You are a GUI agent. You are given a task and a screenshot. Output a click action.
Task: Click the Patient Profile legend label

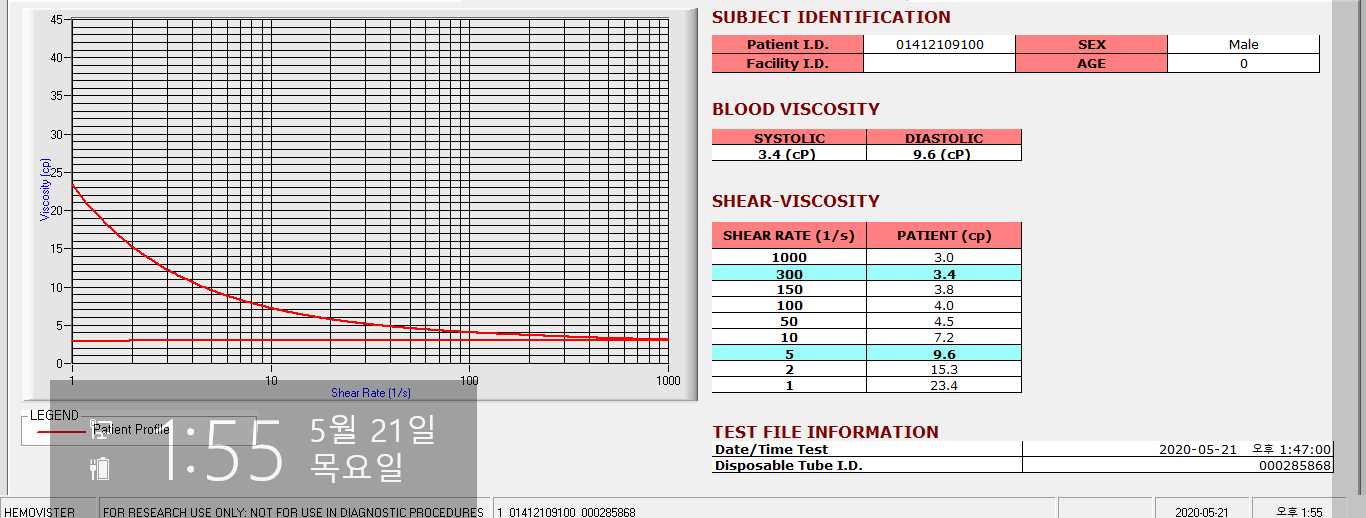131,430
